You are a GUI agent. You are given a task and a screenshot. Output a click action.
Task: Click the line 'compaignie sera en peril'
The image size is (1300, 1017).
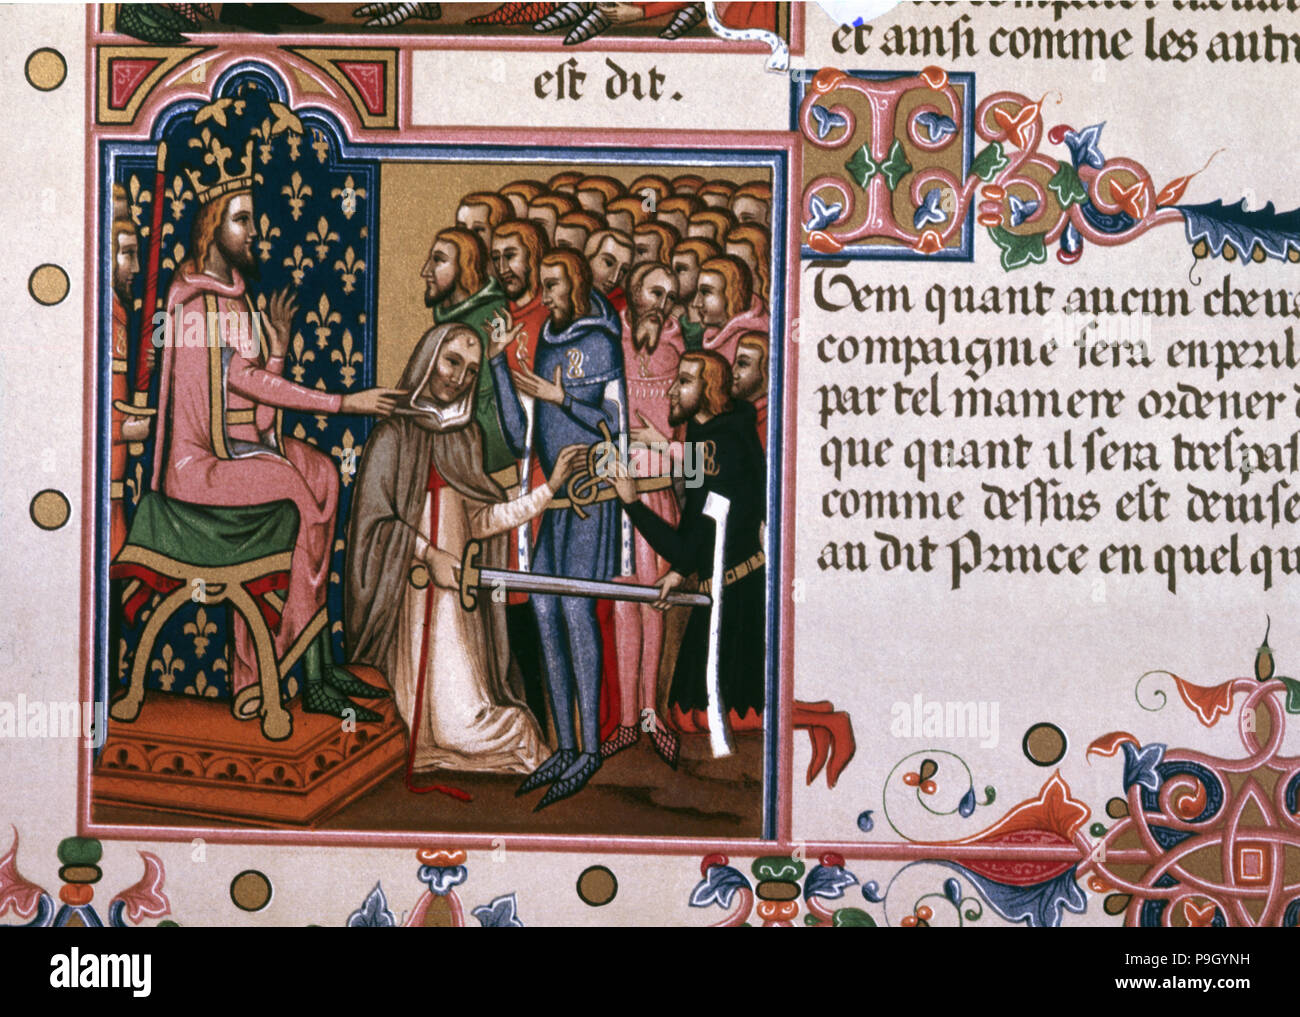pos(1058,350)
